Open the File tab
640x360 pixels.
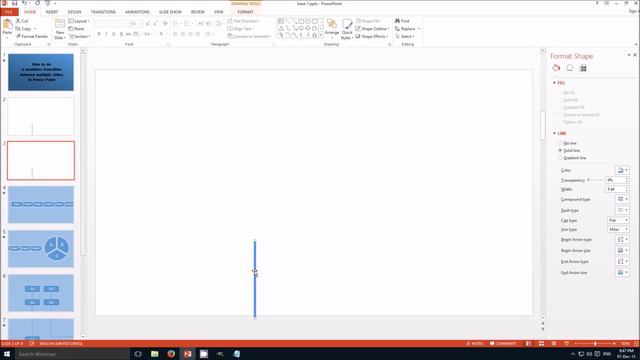click(x=9, y=12)
